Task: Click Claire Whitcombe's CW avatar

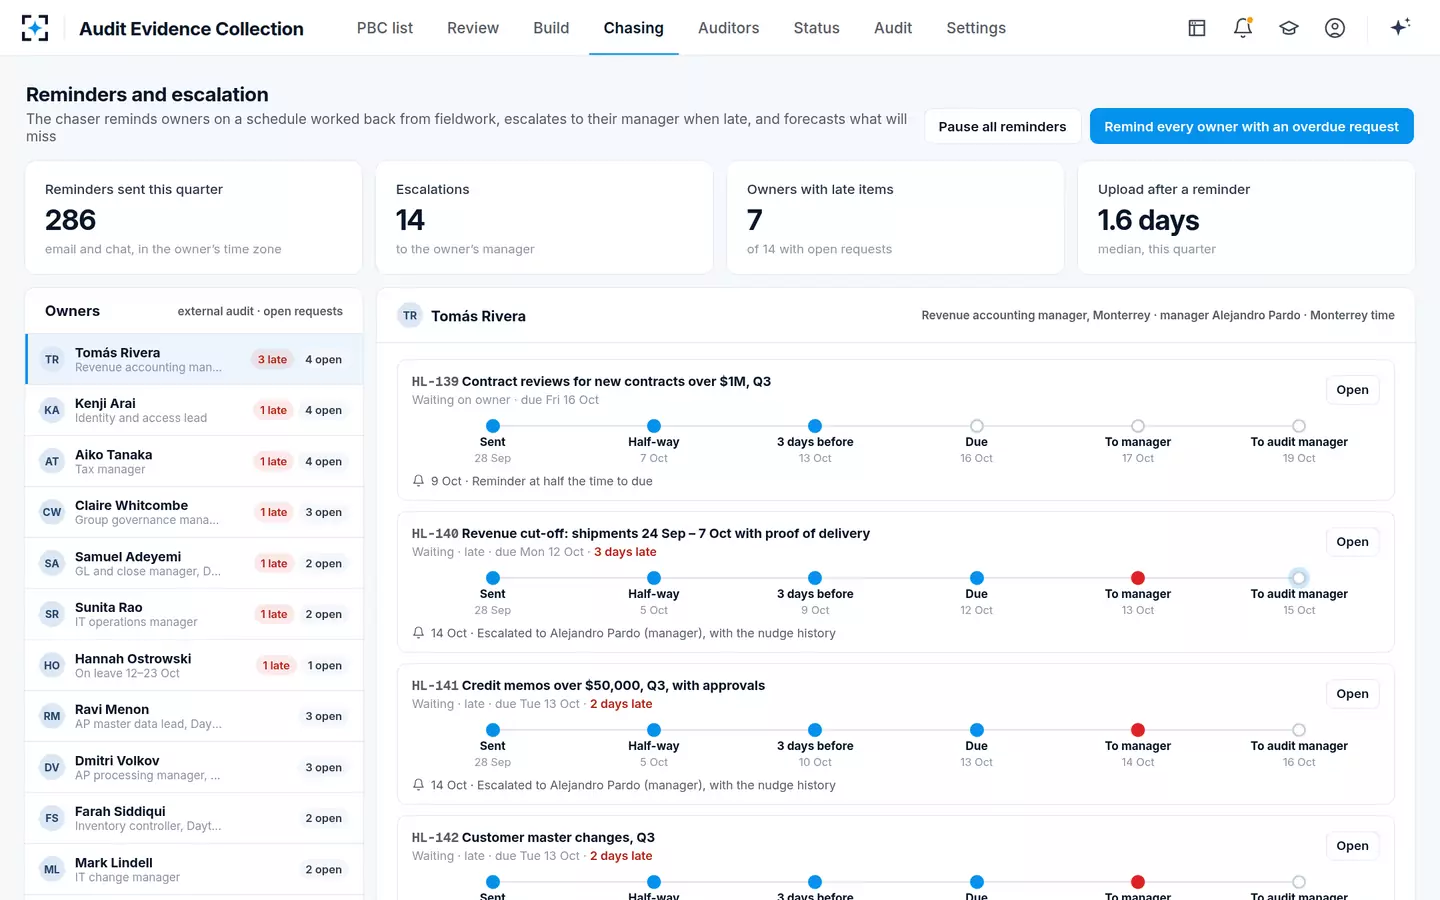Action: point(52,512)
